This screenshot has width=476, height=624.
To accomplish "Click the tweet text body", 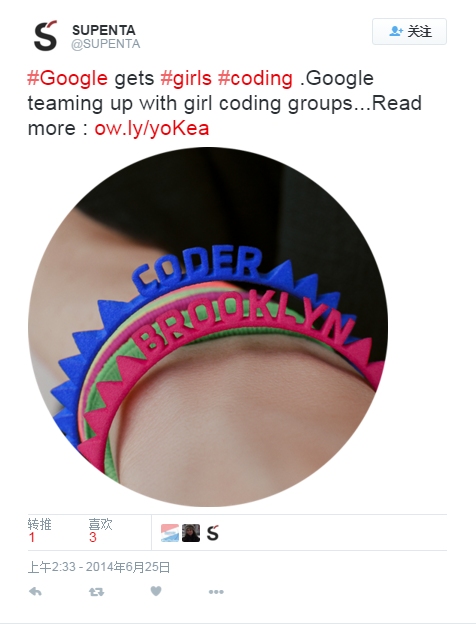I will 225,103.
